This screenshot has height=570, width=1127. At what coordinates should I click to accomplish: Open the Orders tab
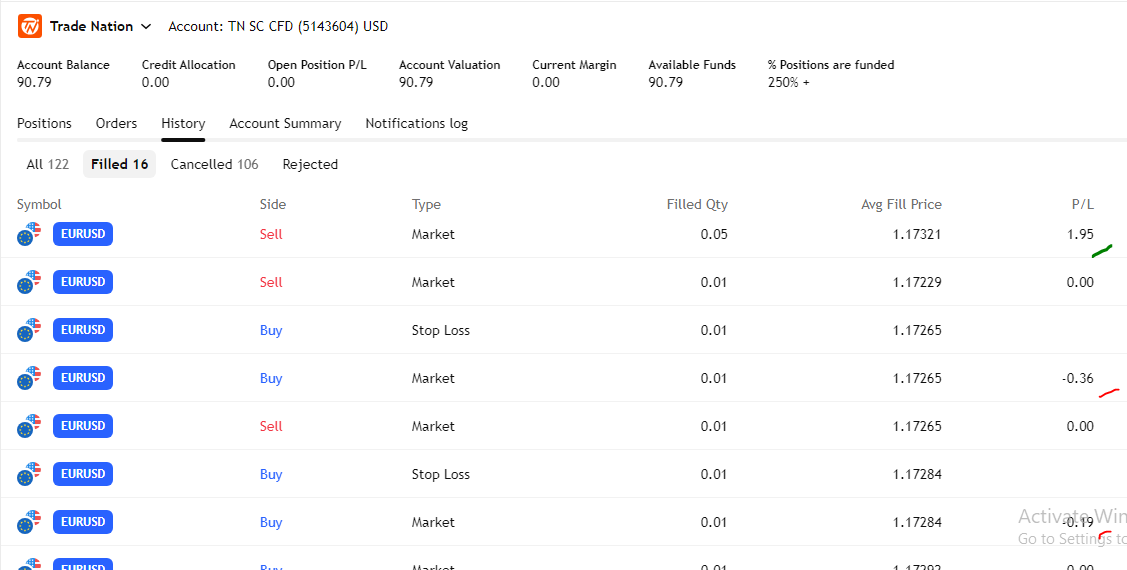116,124
